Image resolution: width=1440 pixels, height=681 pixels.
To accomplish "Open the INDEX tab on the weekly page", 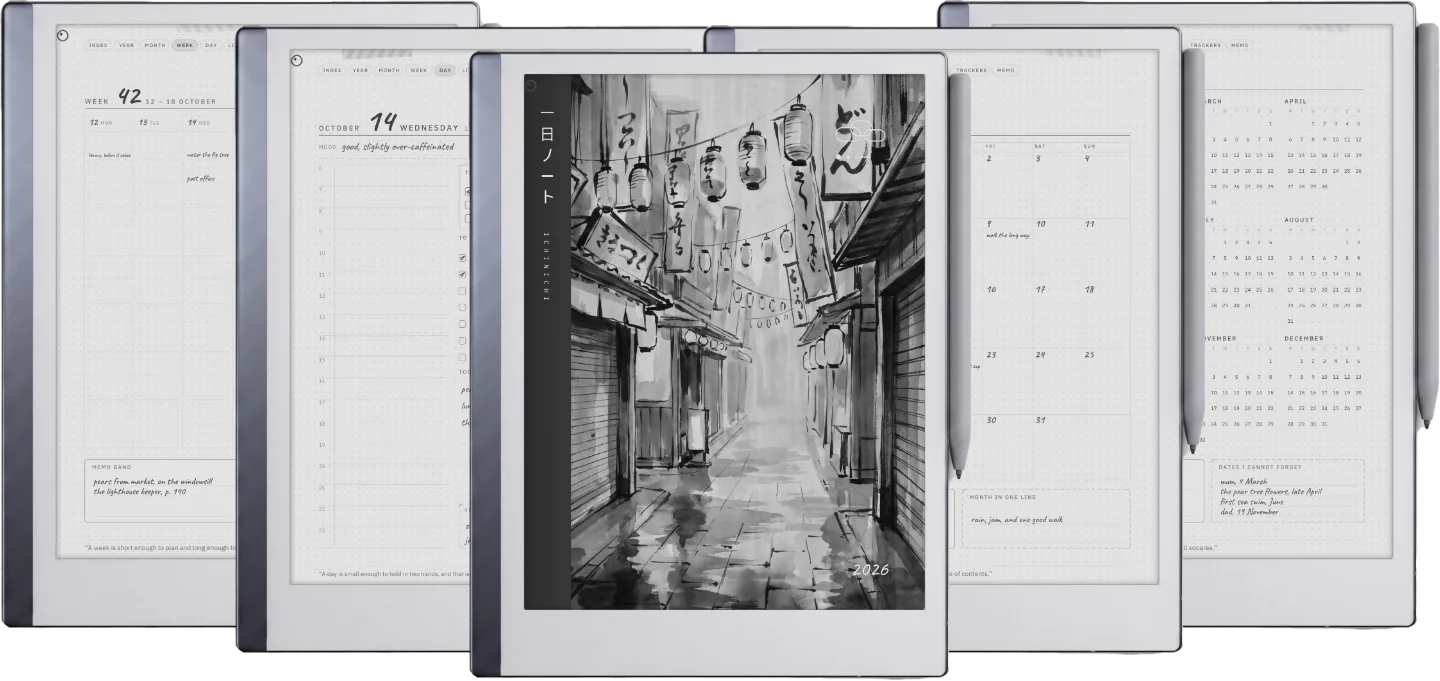I will click(98, 45).
